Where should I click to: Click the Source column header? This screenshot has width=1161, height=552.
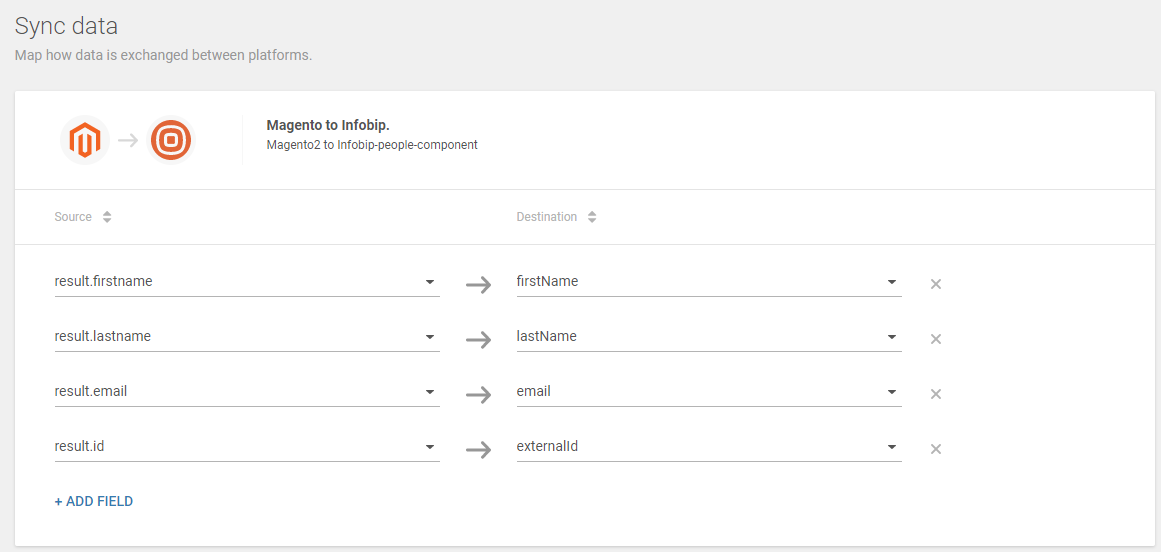click(73, 217)
